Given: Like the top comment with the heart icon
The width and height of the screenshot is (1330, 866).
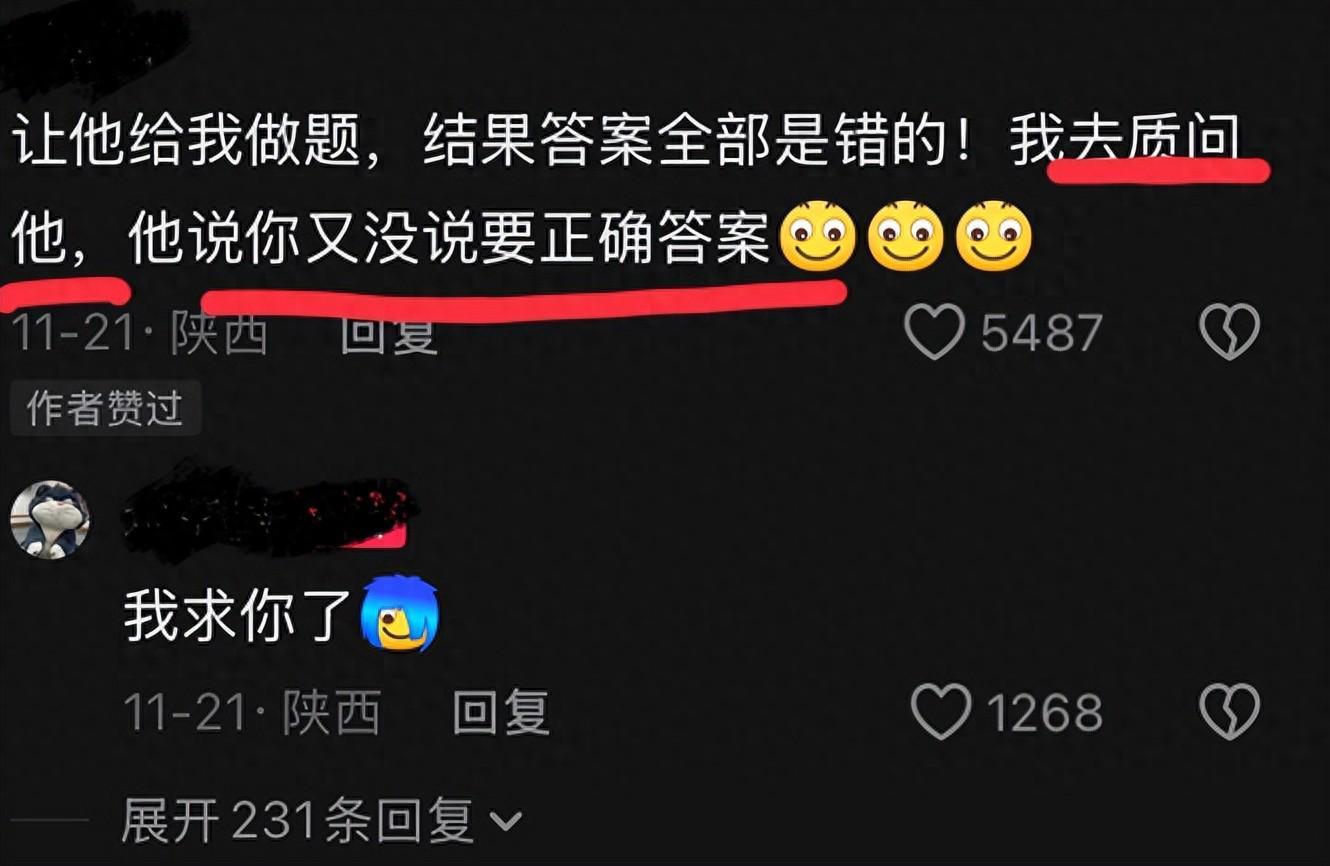Looking at the screenshot, I should 934,332.
